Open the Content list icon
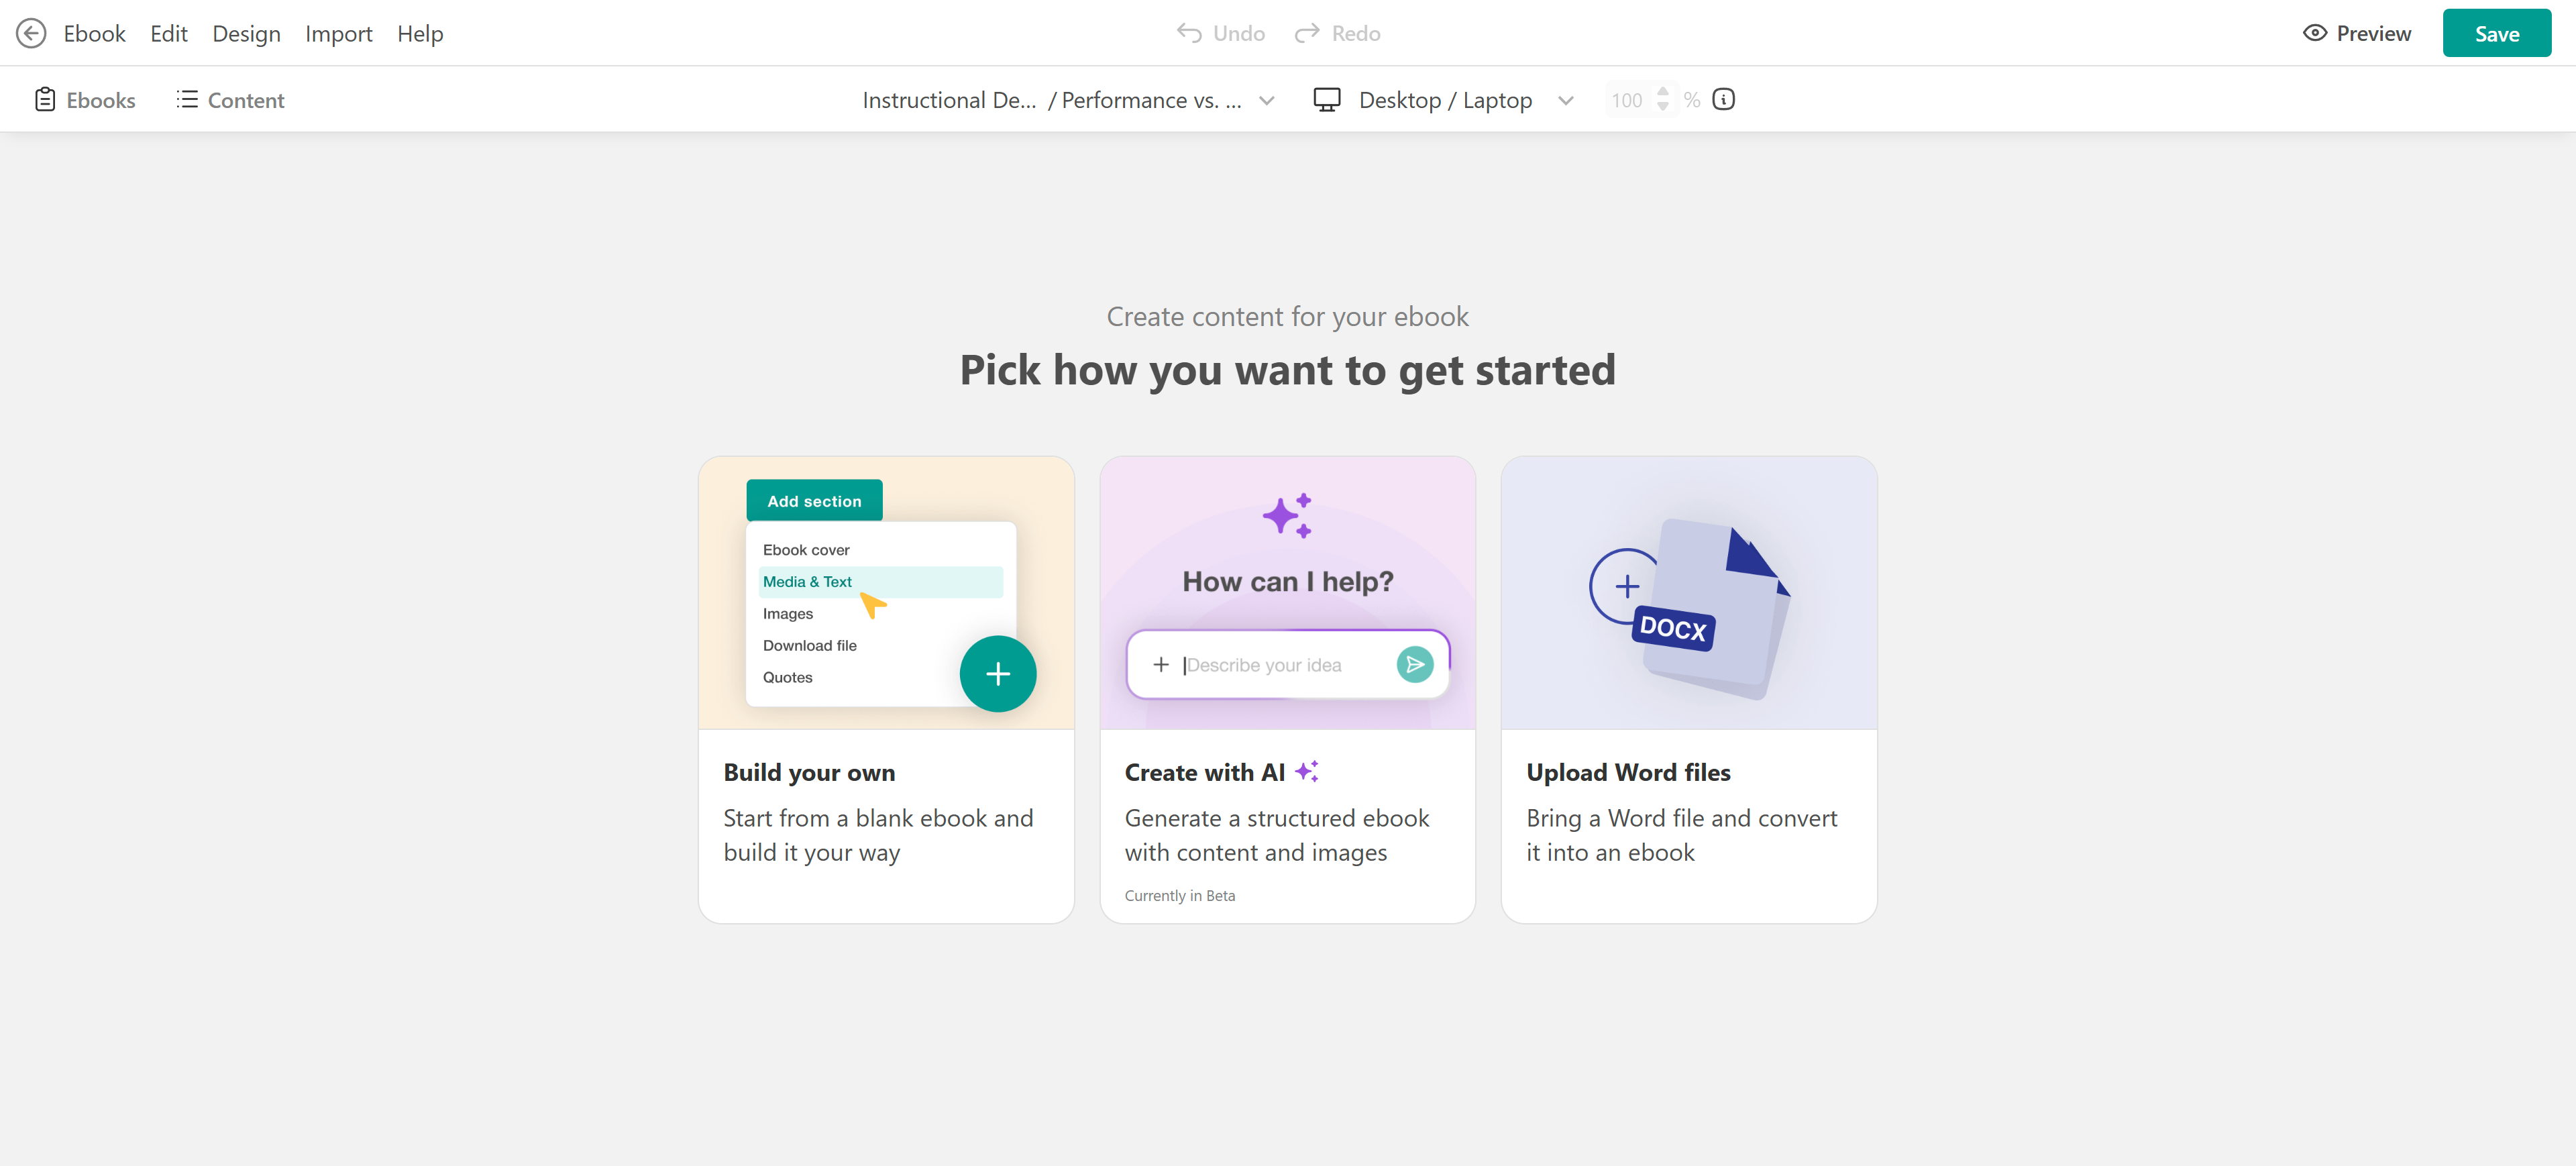The height and width of the screenshot is (1166, 2576). (187, 99)
